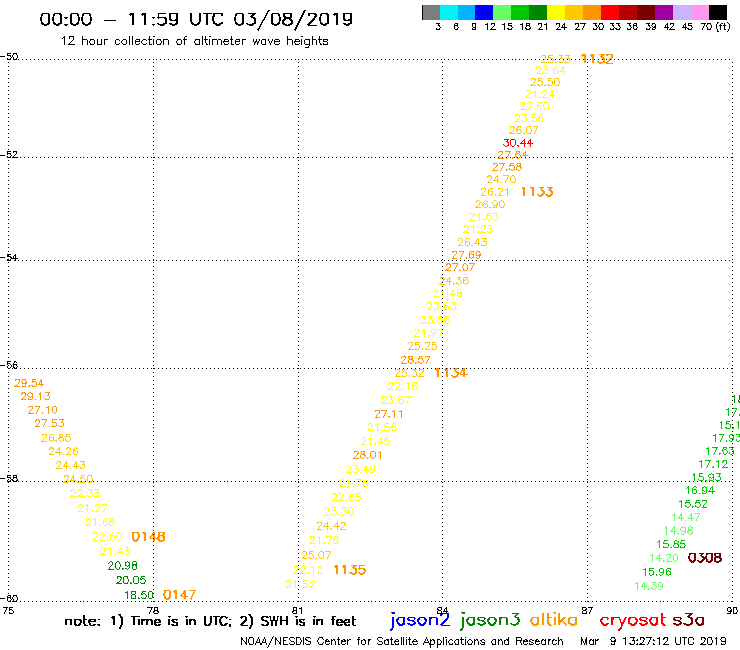Click the NOAA/NESDIS credit line
This screenshot has height=650, width=740.
pyautogui.click(x=402, y=642)
